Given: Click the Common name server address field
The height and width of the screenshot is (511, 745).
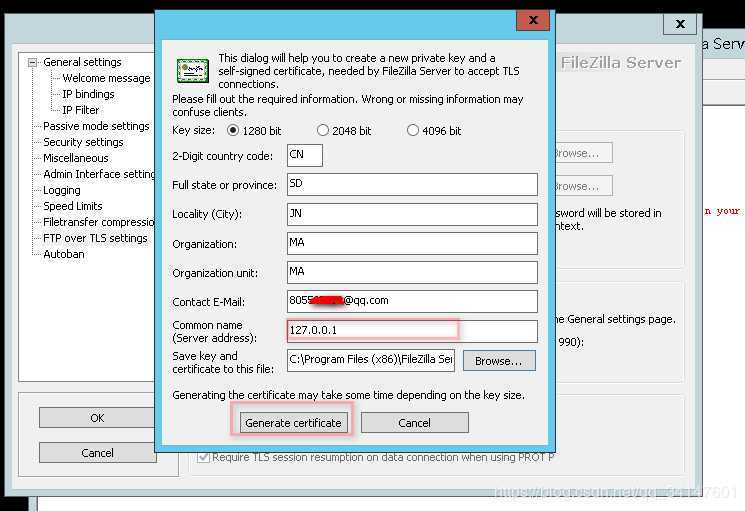Looking at the screenshot, I should click(x=412, y=331).
